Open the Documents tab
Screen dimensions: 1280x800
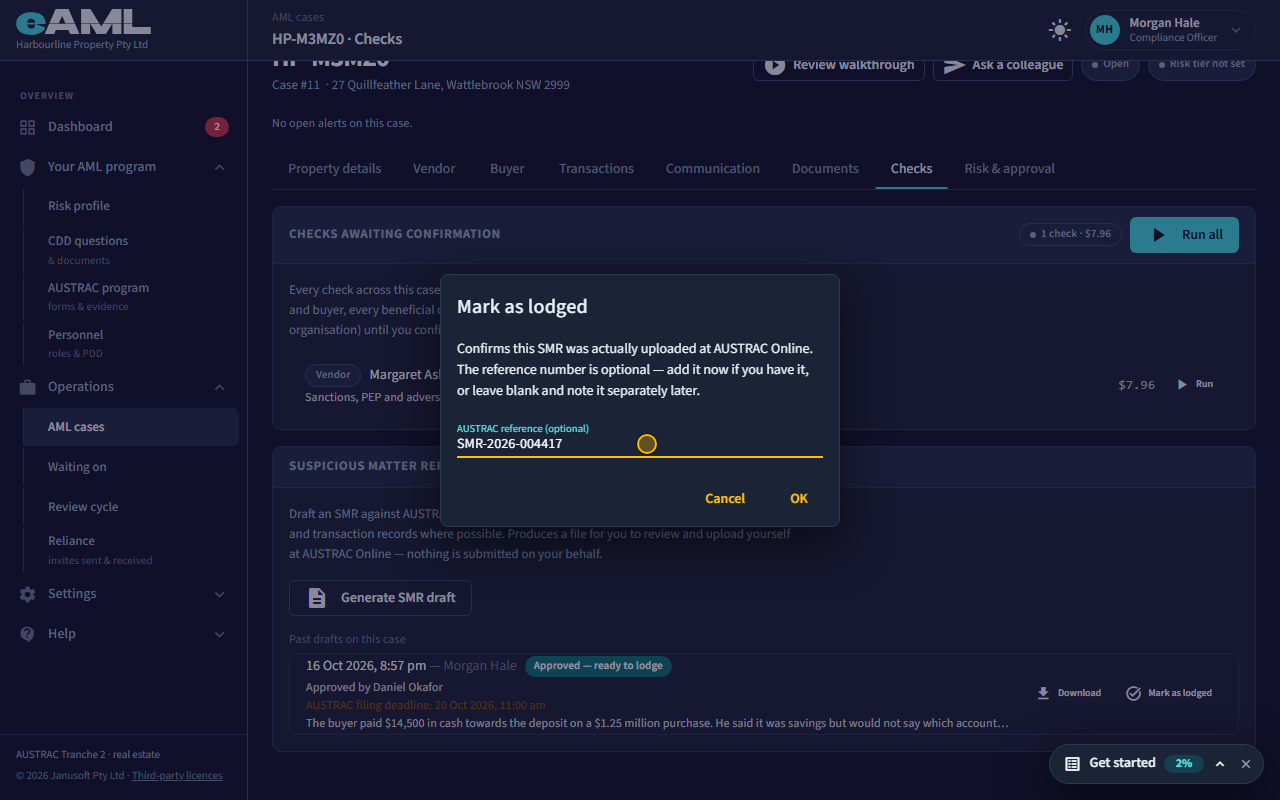coord(825,168)
